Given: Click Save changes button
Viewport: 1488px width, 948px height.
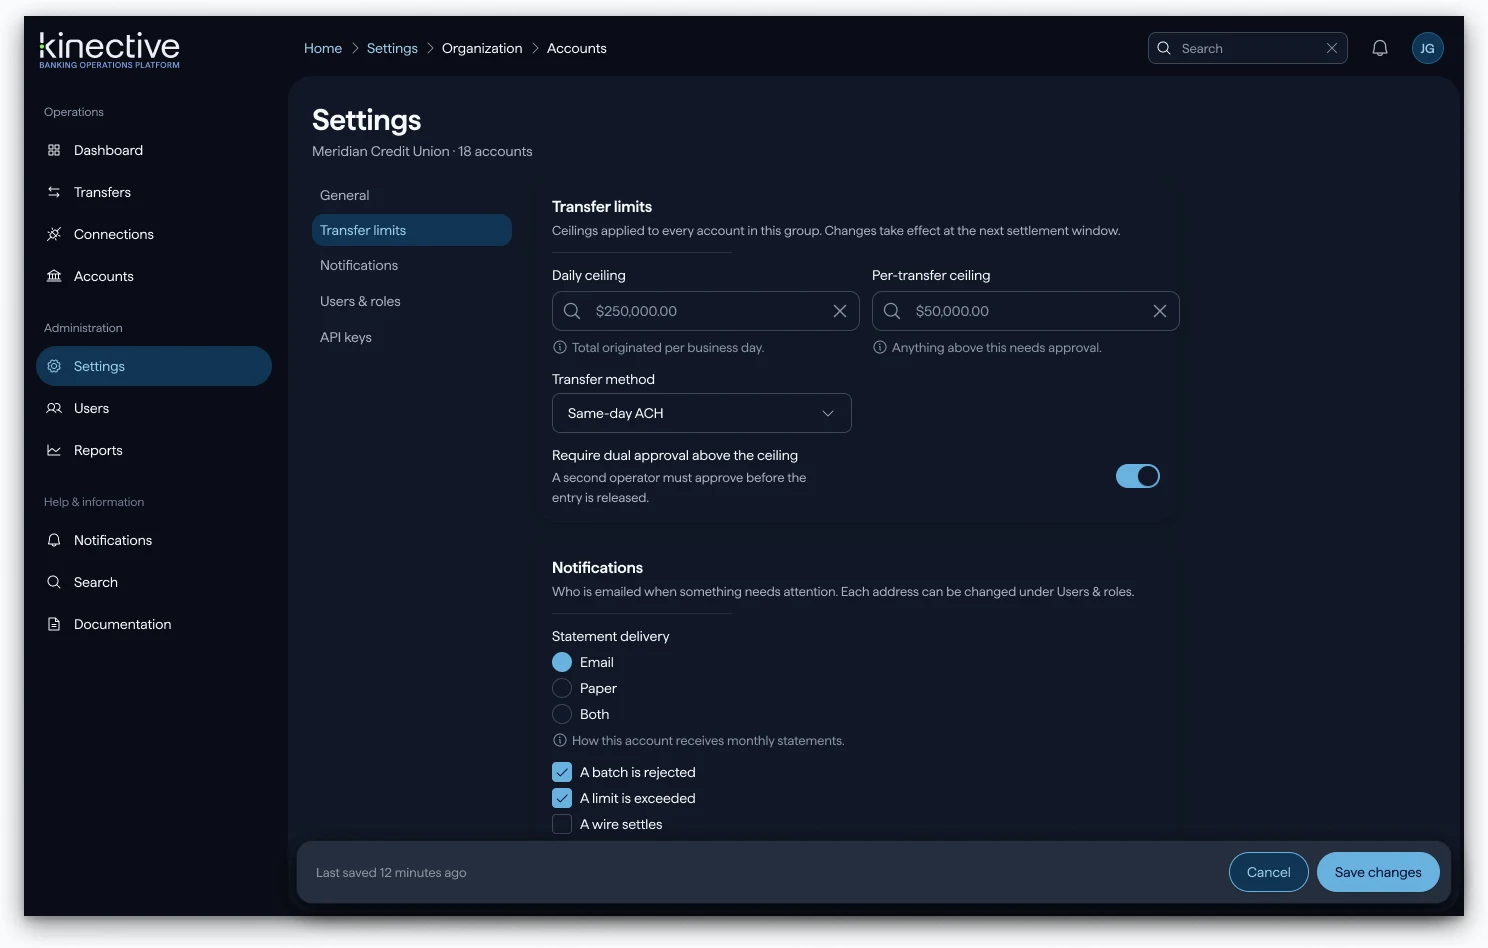Looking at the screenshot, I should point(1378,872).
